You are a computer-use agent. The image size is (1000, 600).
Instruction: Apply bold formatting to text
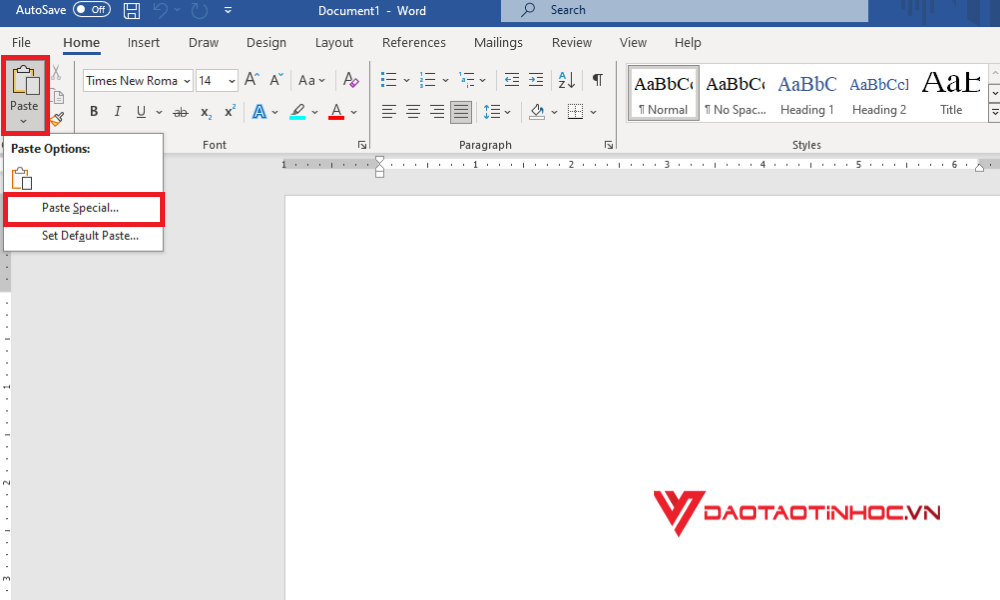(x=93, y=111)
